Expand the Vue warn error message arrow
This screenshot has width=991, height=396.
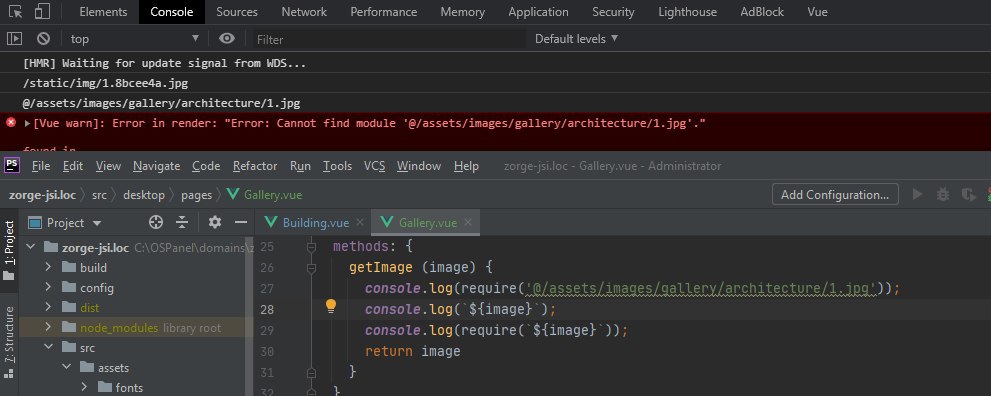(27, 123)
